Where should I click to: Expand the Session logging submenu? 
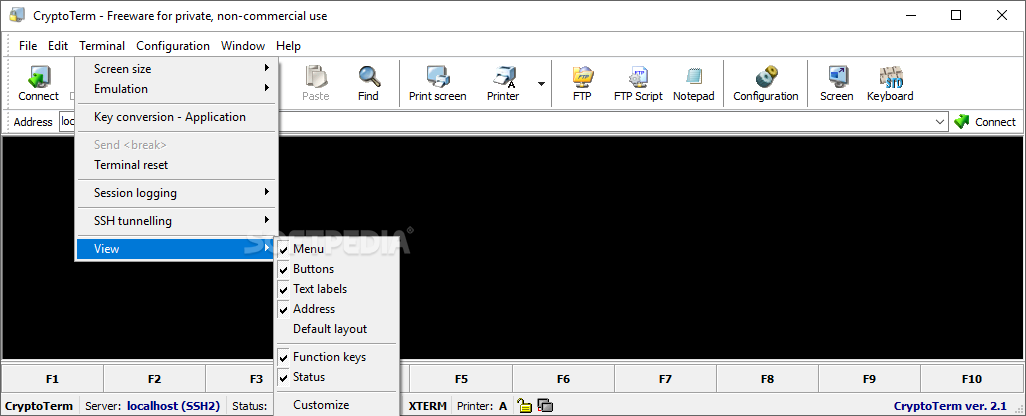[x=177, y=193]
